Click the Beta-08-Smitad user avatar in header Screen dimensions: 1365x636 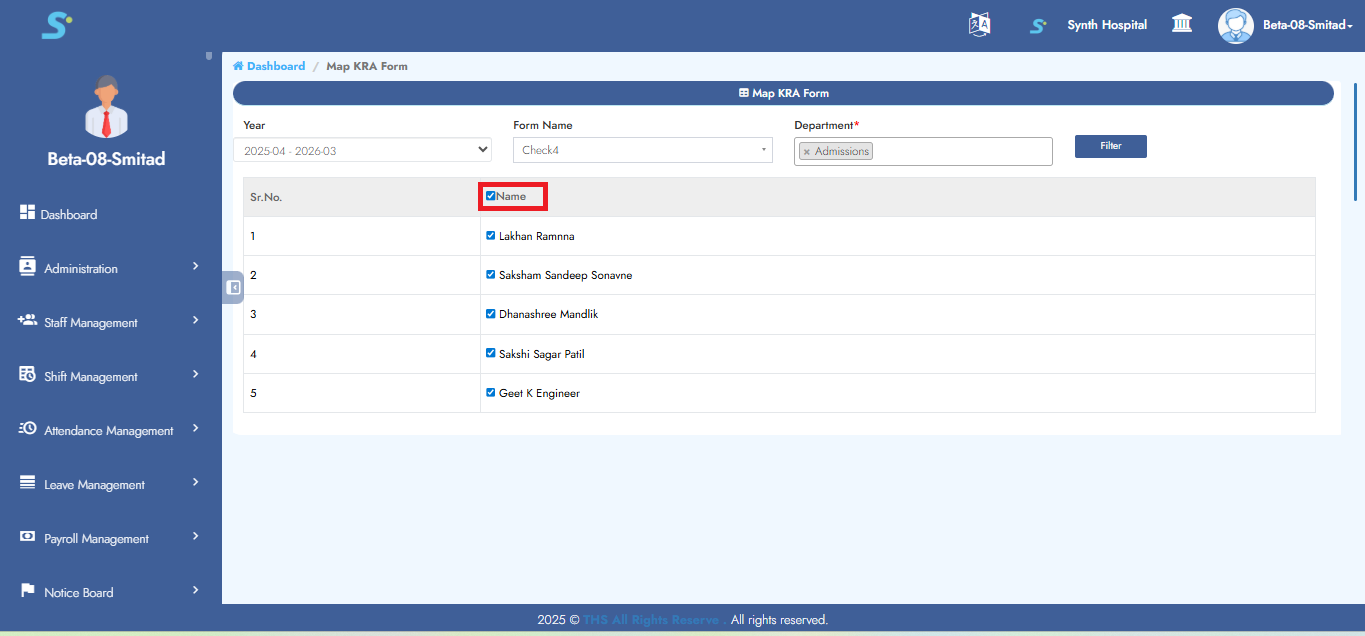1235,25
